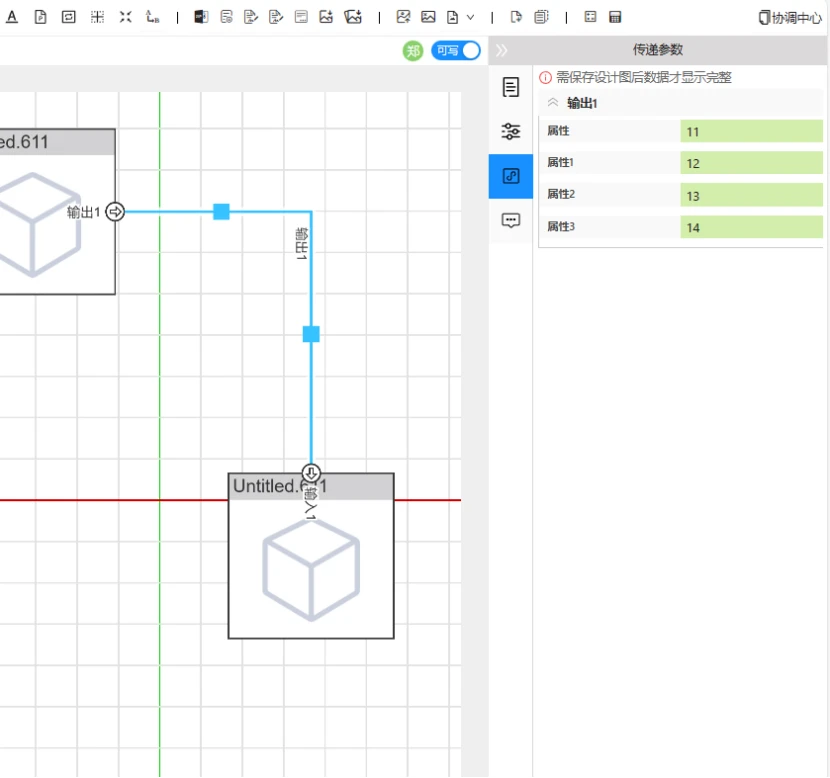Click the dashed grid alignment icon
This screenshot has height=778, width=830.
click(97, 17)
